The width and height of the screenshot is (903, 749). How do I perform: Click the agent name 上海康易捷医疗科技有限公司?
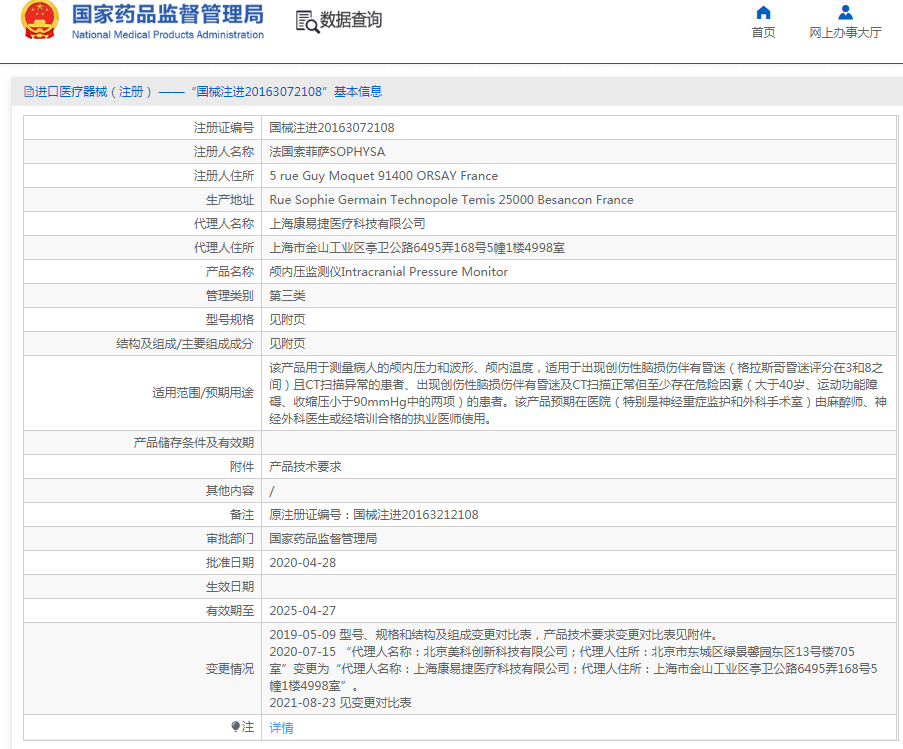click(x=347, y=224)
